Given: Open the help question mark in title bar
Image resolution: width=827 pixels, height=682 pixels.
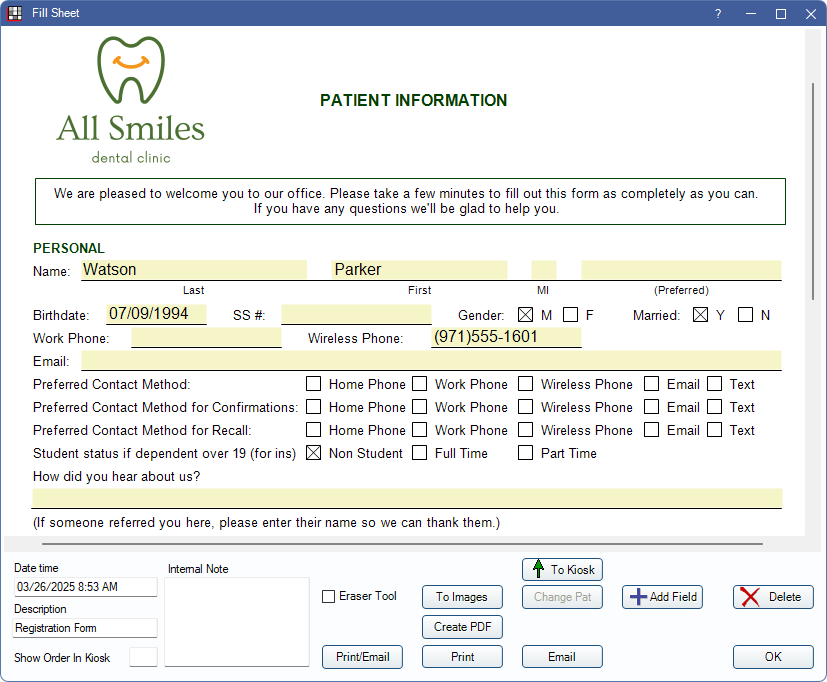Looking at the screenshot, I should 717,14.
